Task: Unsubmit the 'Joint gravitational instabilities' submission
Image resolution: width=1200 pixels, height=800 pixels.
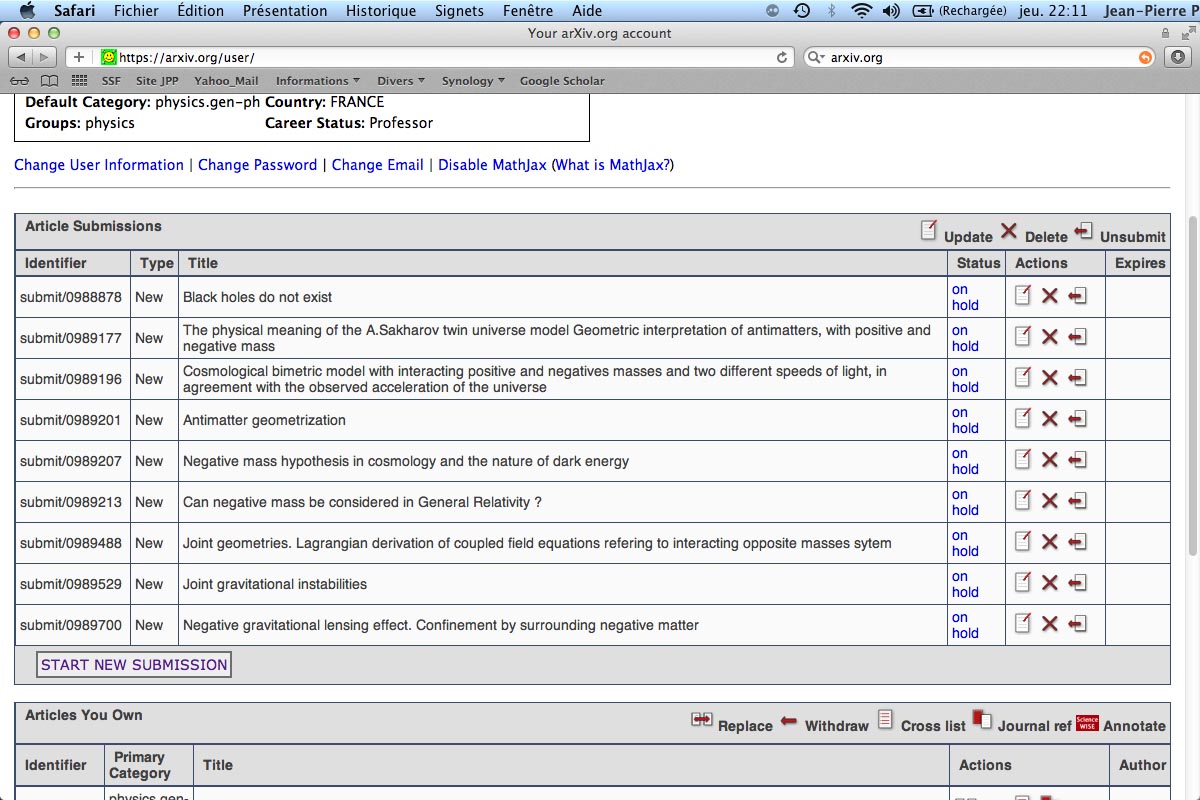Action: [x=1077, y=584]
